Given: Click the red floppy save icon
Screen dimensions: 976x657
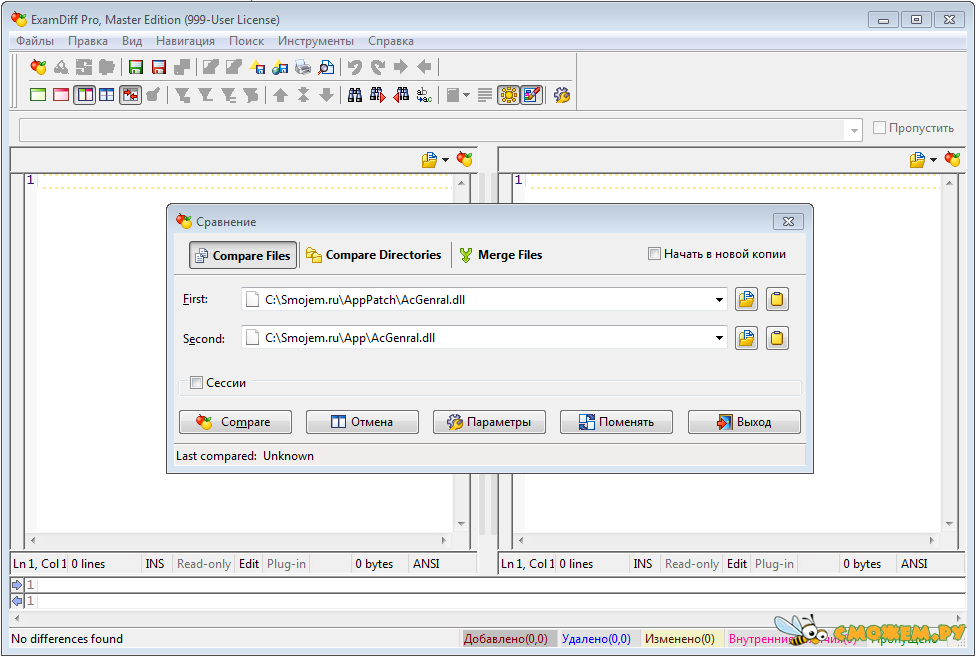Looking at the screenshot, I should tap(159, 67).
